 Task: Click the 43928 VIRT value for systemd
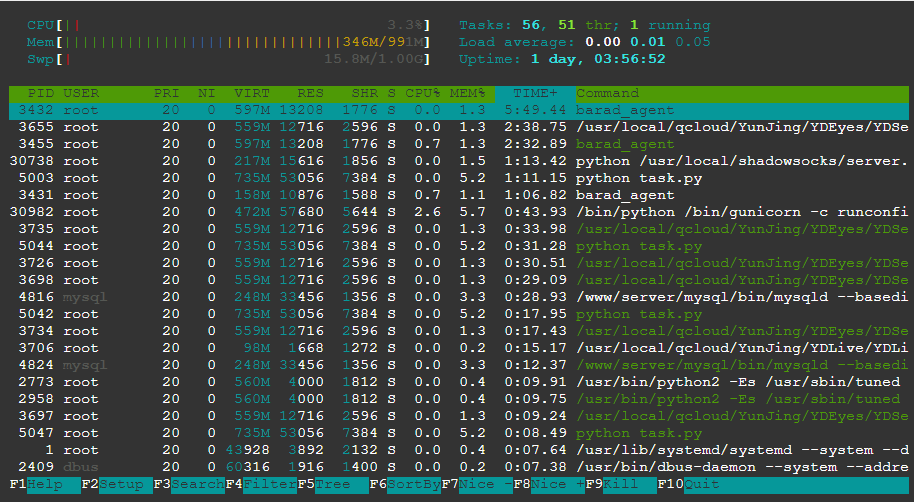coord(248,450)
